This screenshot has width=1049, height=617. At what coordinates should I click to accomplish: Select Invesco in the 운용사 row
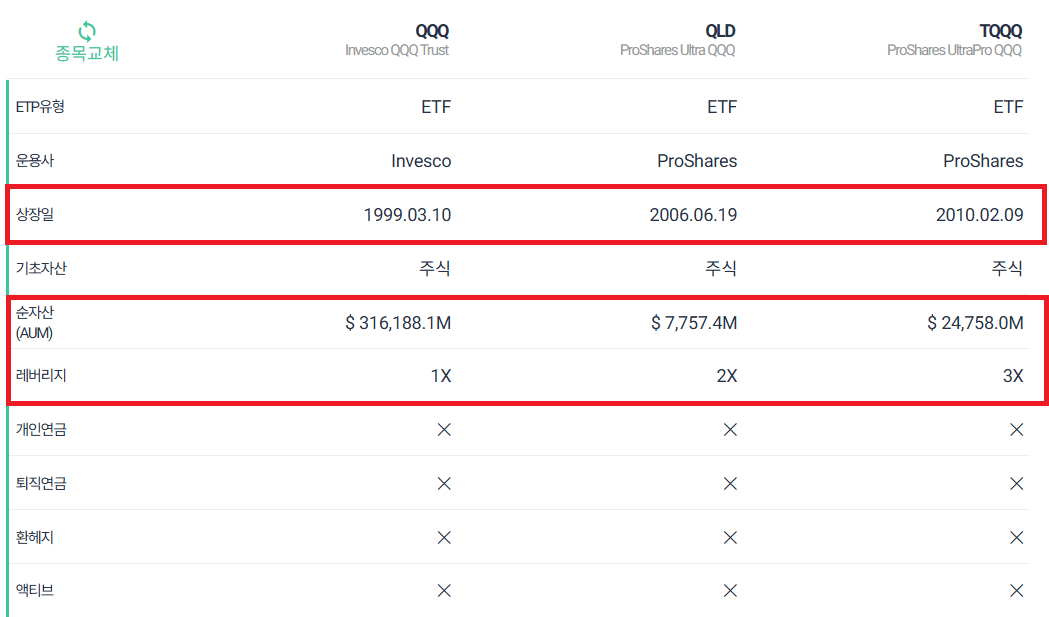[x=421, y=161]
